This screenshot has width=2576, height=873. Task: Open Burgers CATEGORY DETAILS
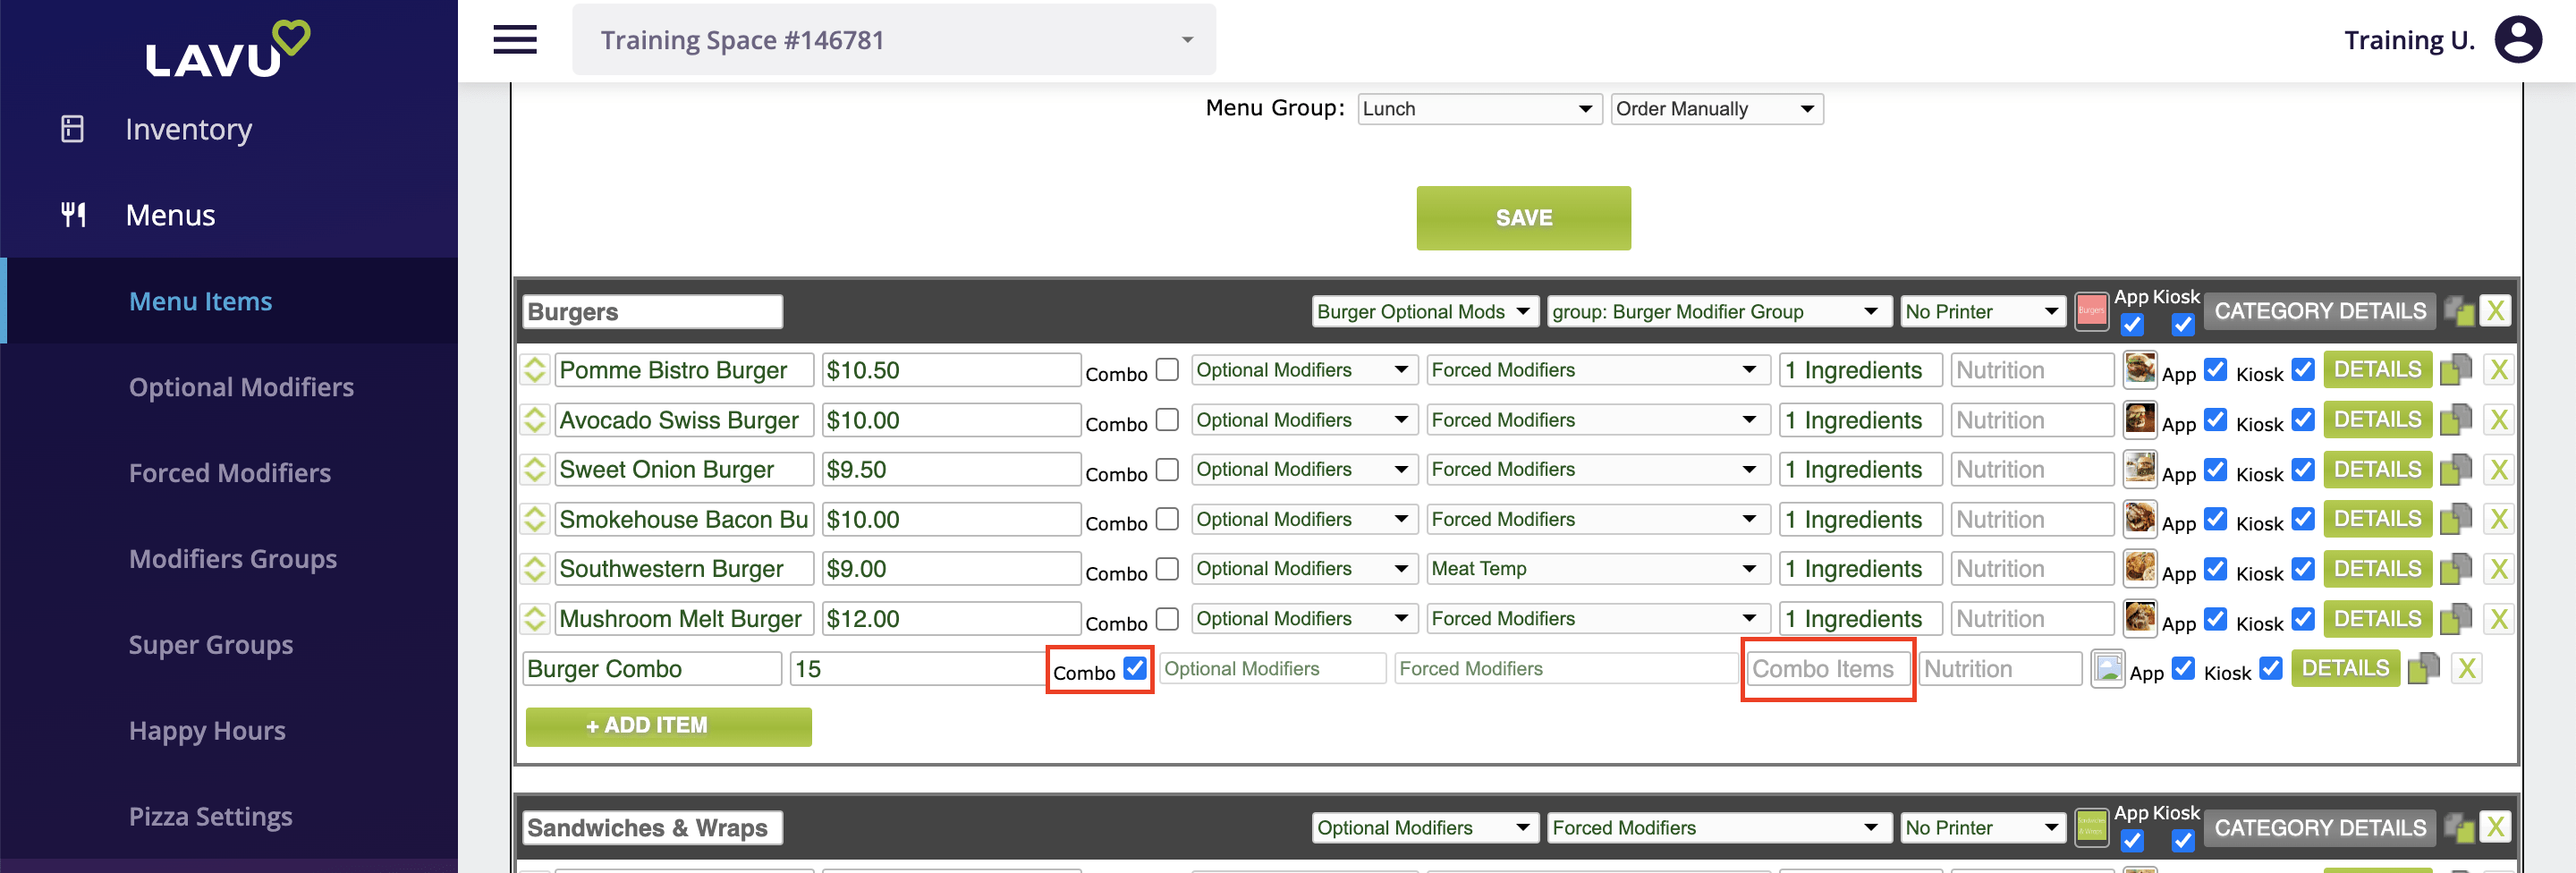click(2319, 311)
